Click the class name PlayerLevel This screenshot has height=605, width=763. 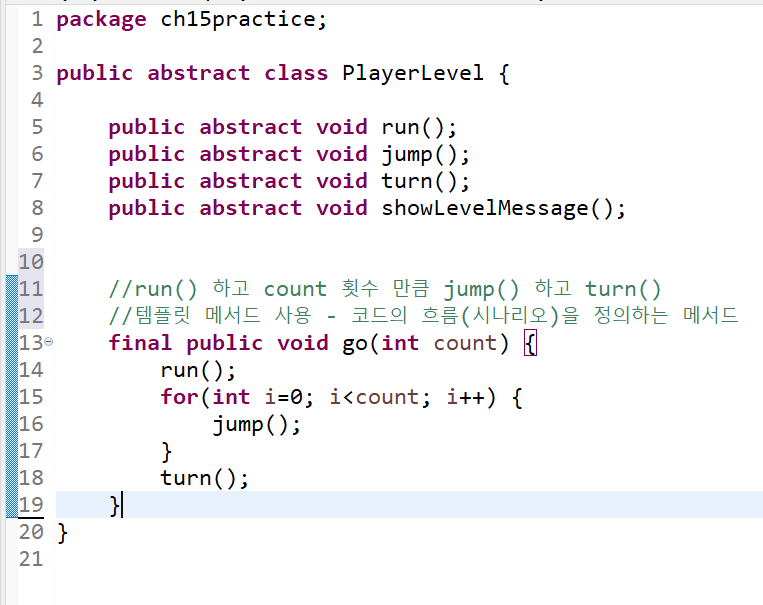[413, 73]
